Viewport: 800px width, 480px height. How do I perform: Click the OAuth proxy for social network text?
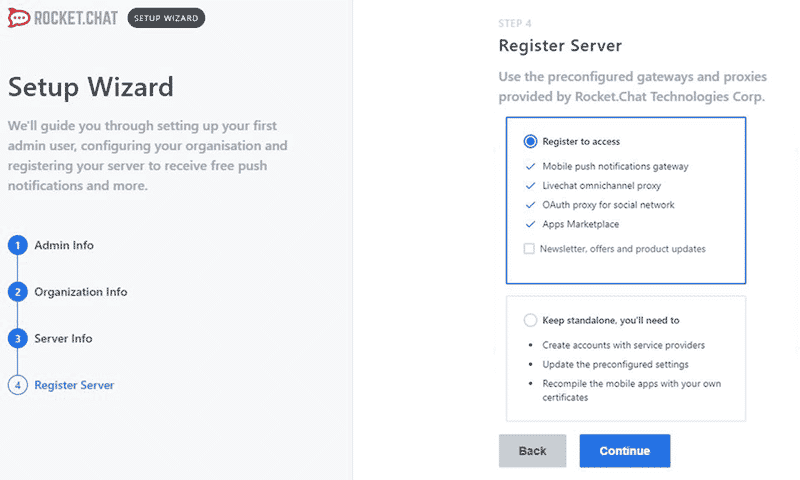click(x=608, y=205)
